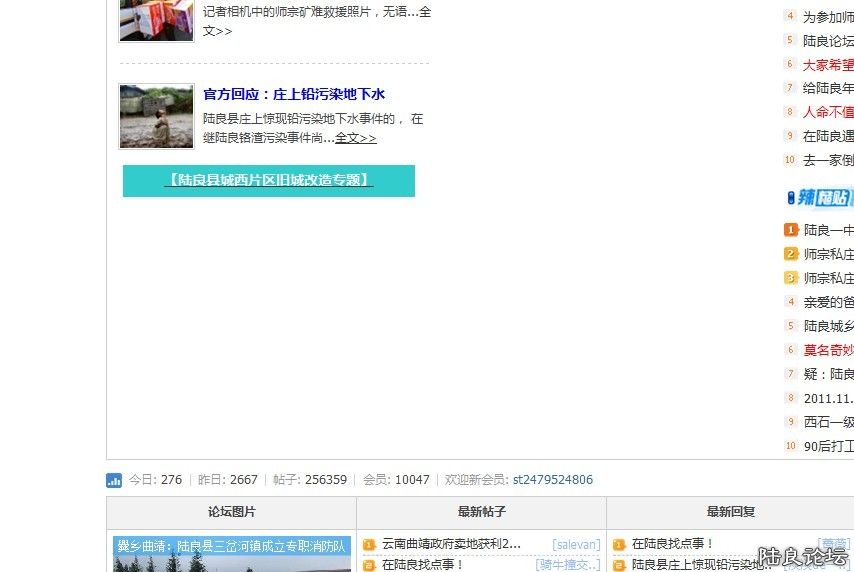Click the rank 2 badge beside 师宗私庄
Screen dimensions: 854x572
pos(791,254)
